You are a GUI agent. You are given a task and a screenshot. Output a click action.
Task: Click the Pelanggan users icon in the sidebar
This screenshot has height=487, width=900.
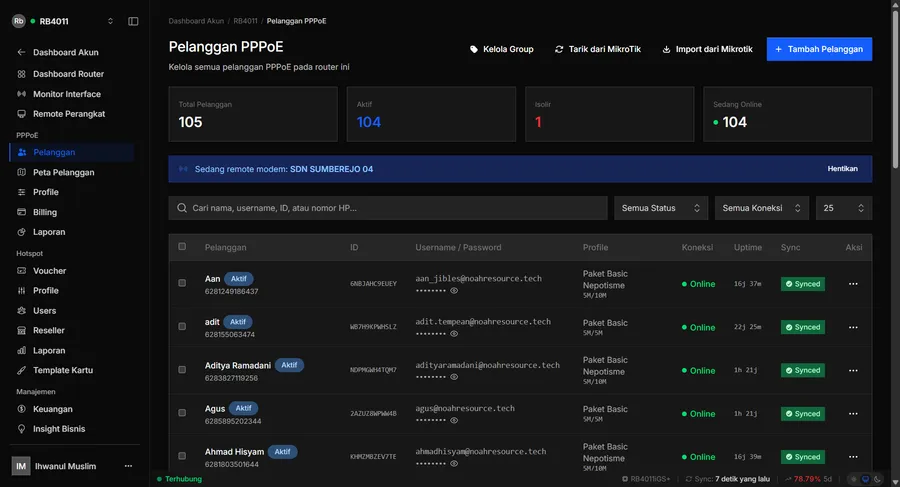(x=22, y=152)
